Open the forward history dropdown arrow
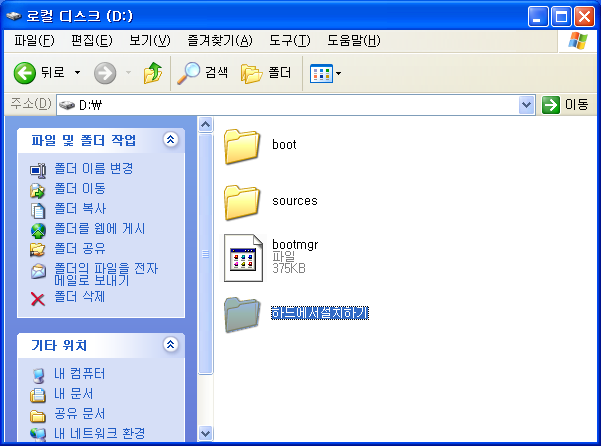 (128, 72)
